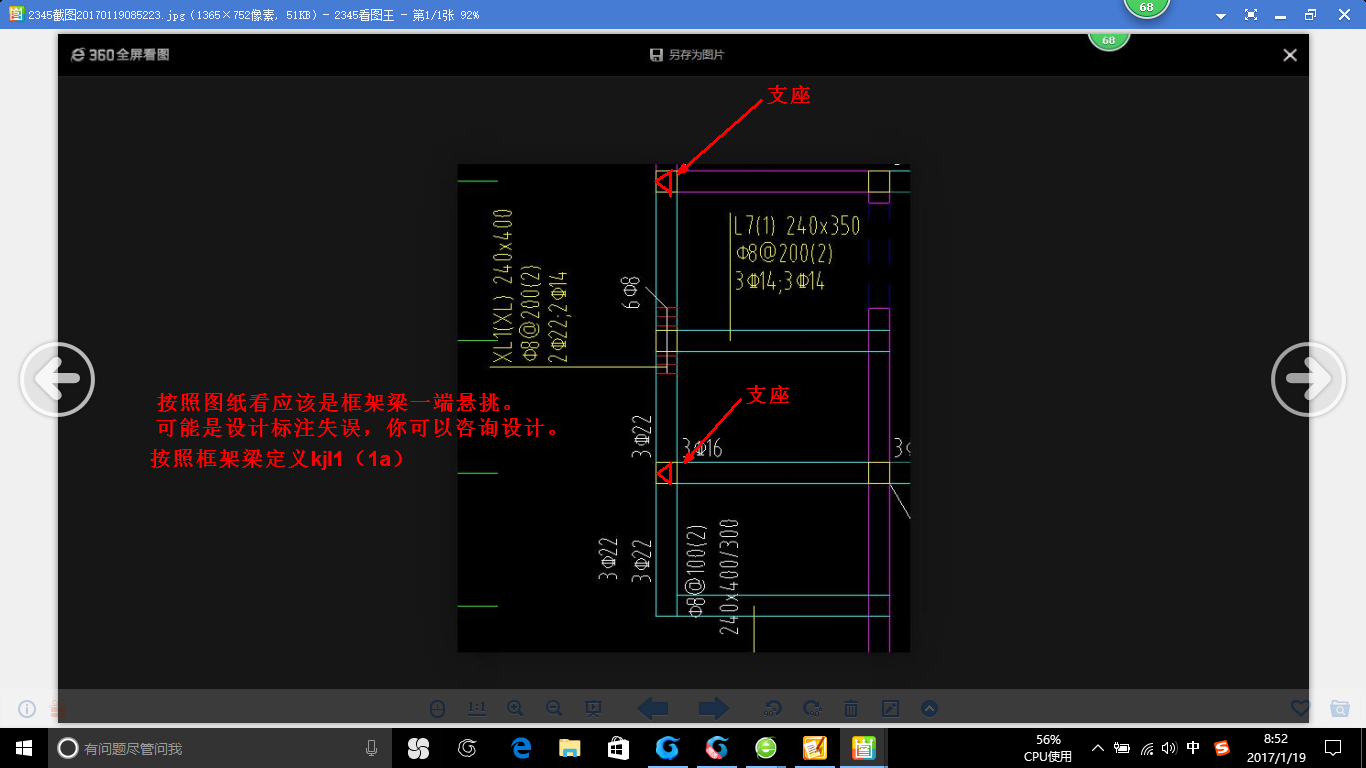
Task: Click the battery tray icon
Action: point(1122,748)
